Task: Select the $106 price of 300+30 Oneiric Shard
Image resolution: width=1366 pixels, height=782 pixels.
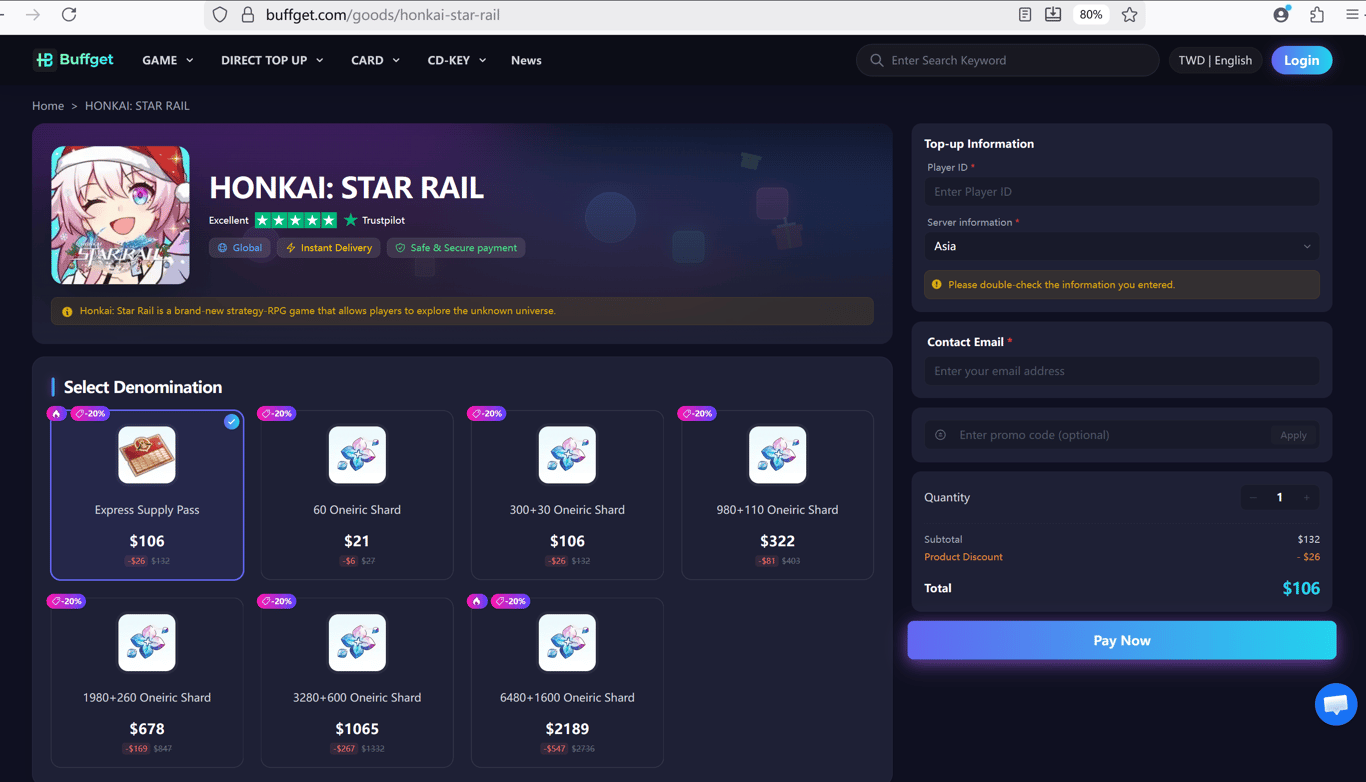Action: coord(567,541)
